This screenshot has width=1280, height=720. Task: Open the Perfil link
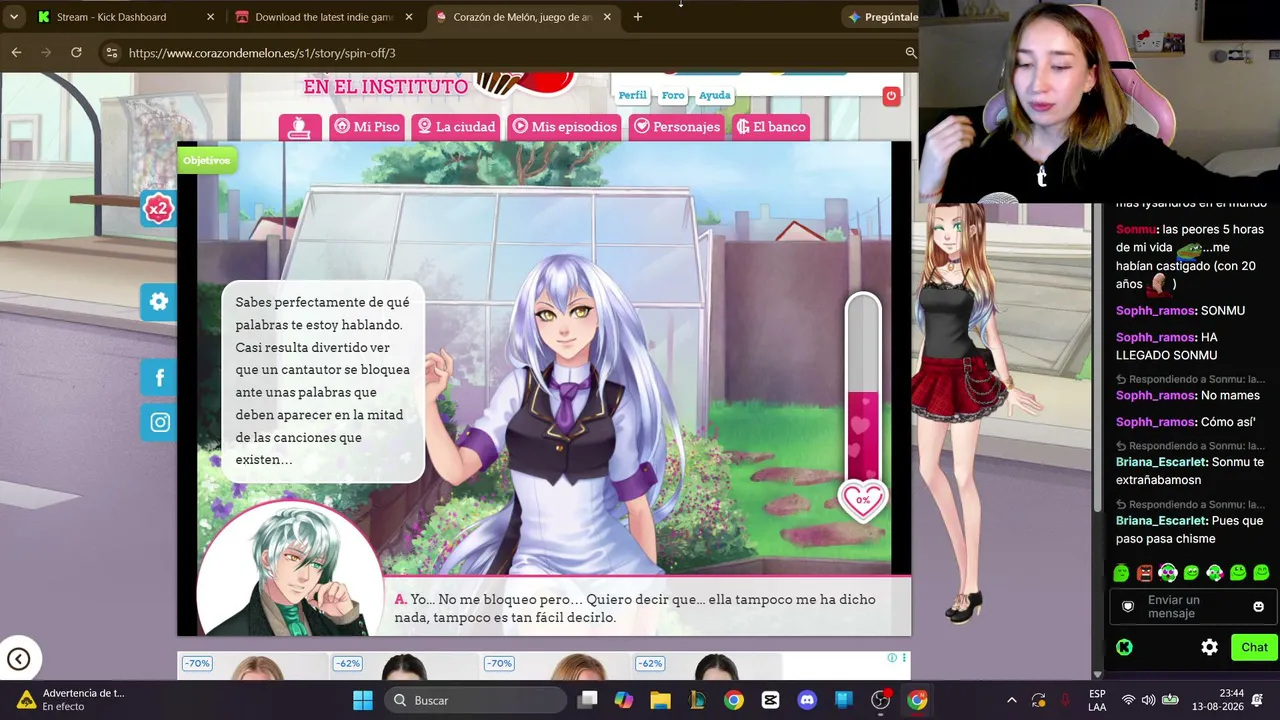[x=632, y=95]
